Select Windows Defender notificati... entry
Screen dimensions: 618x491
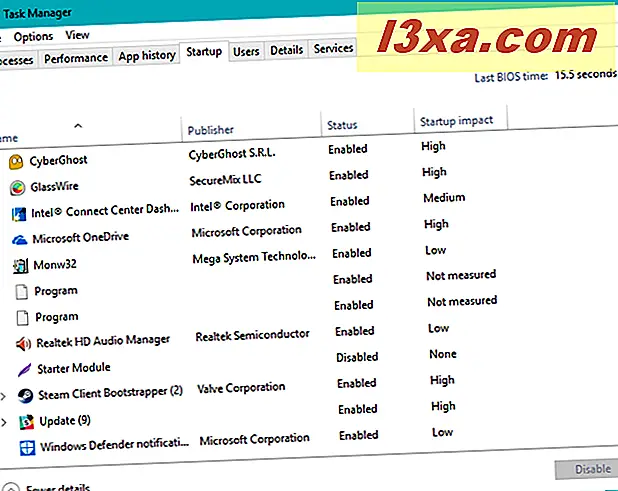tap(114, 445)
